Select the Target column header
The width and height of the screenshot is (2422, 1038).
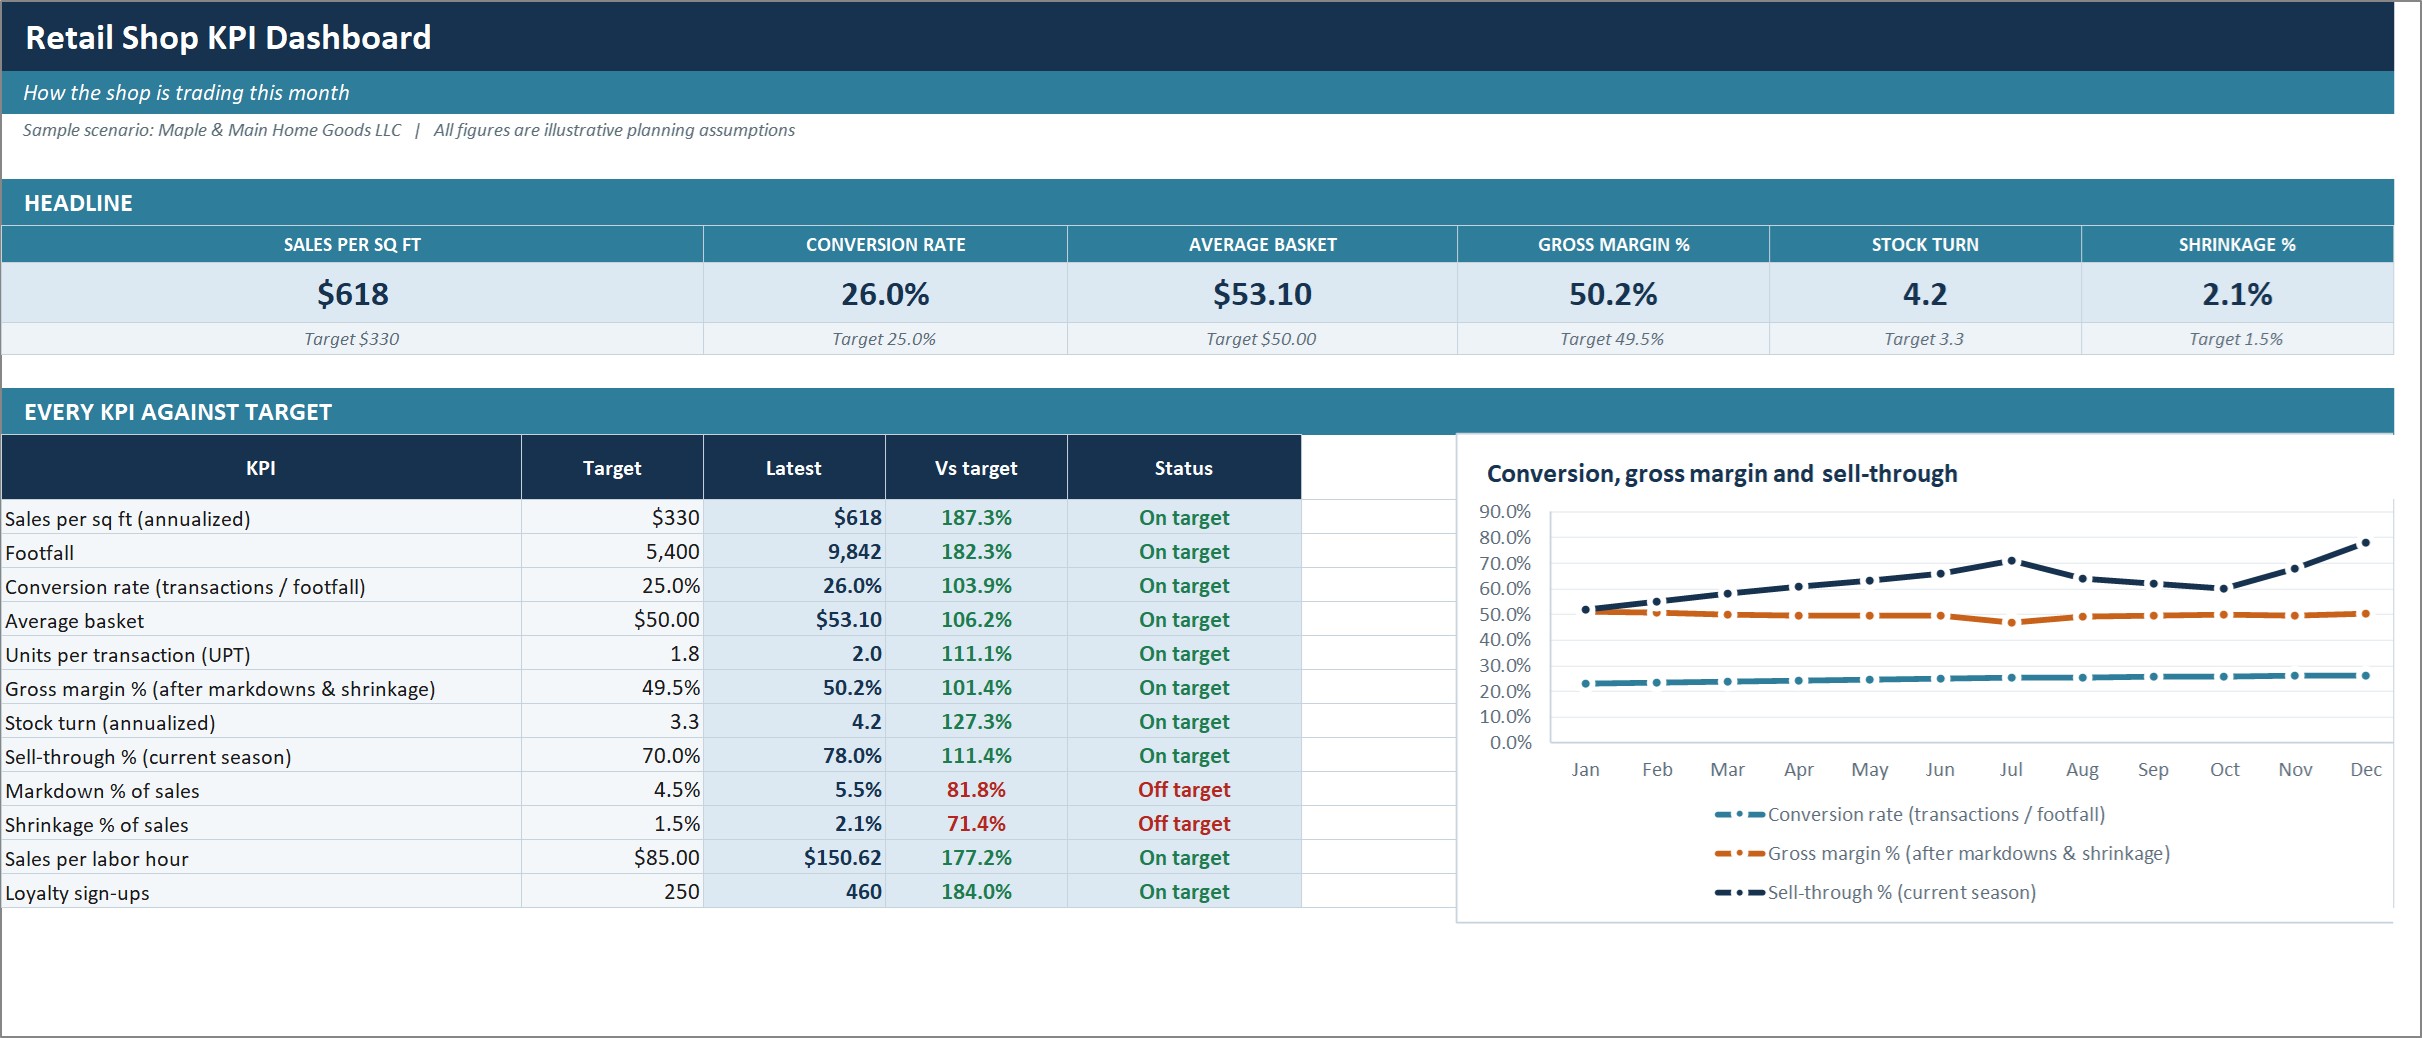click(x=612, y=468)
